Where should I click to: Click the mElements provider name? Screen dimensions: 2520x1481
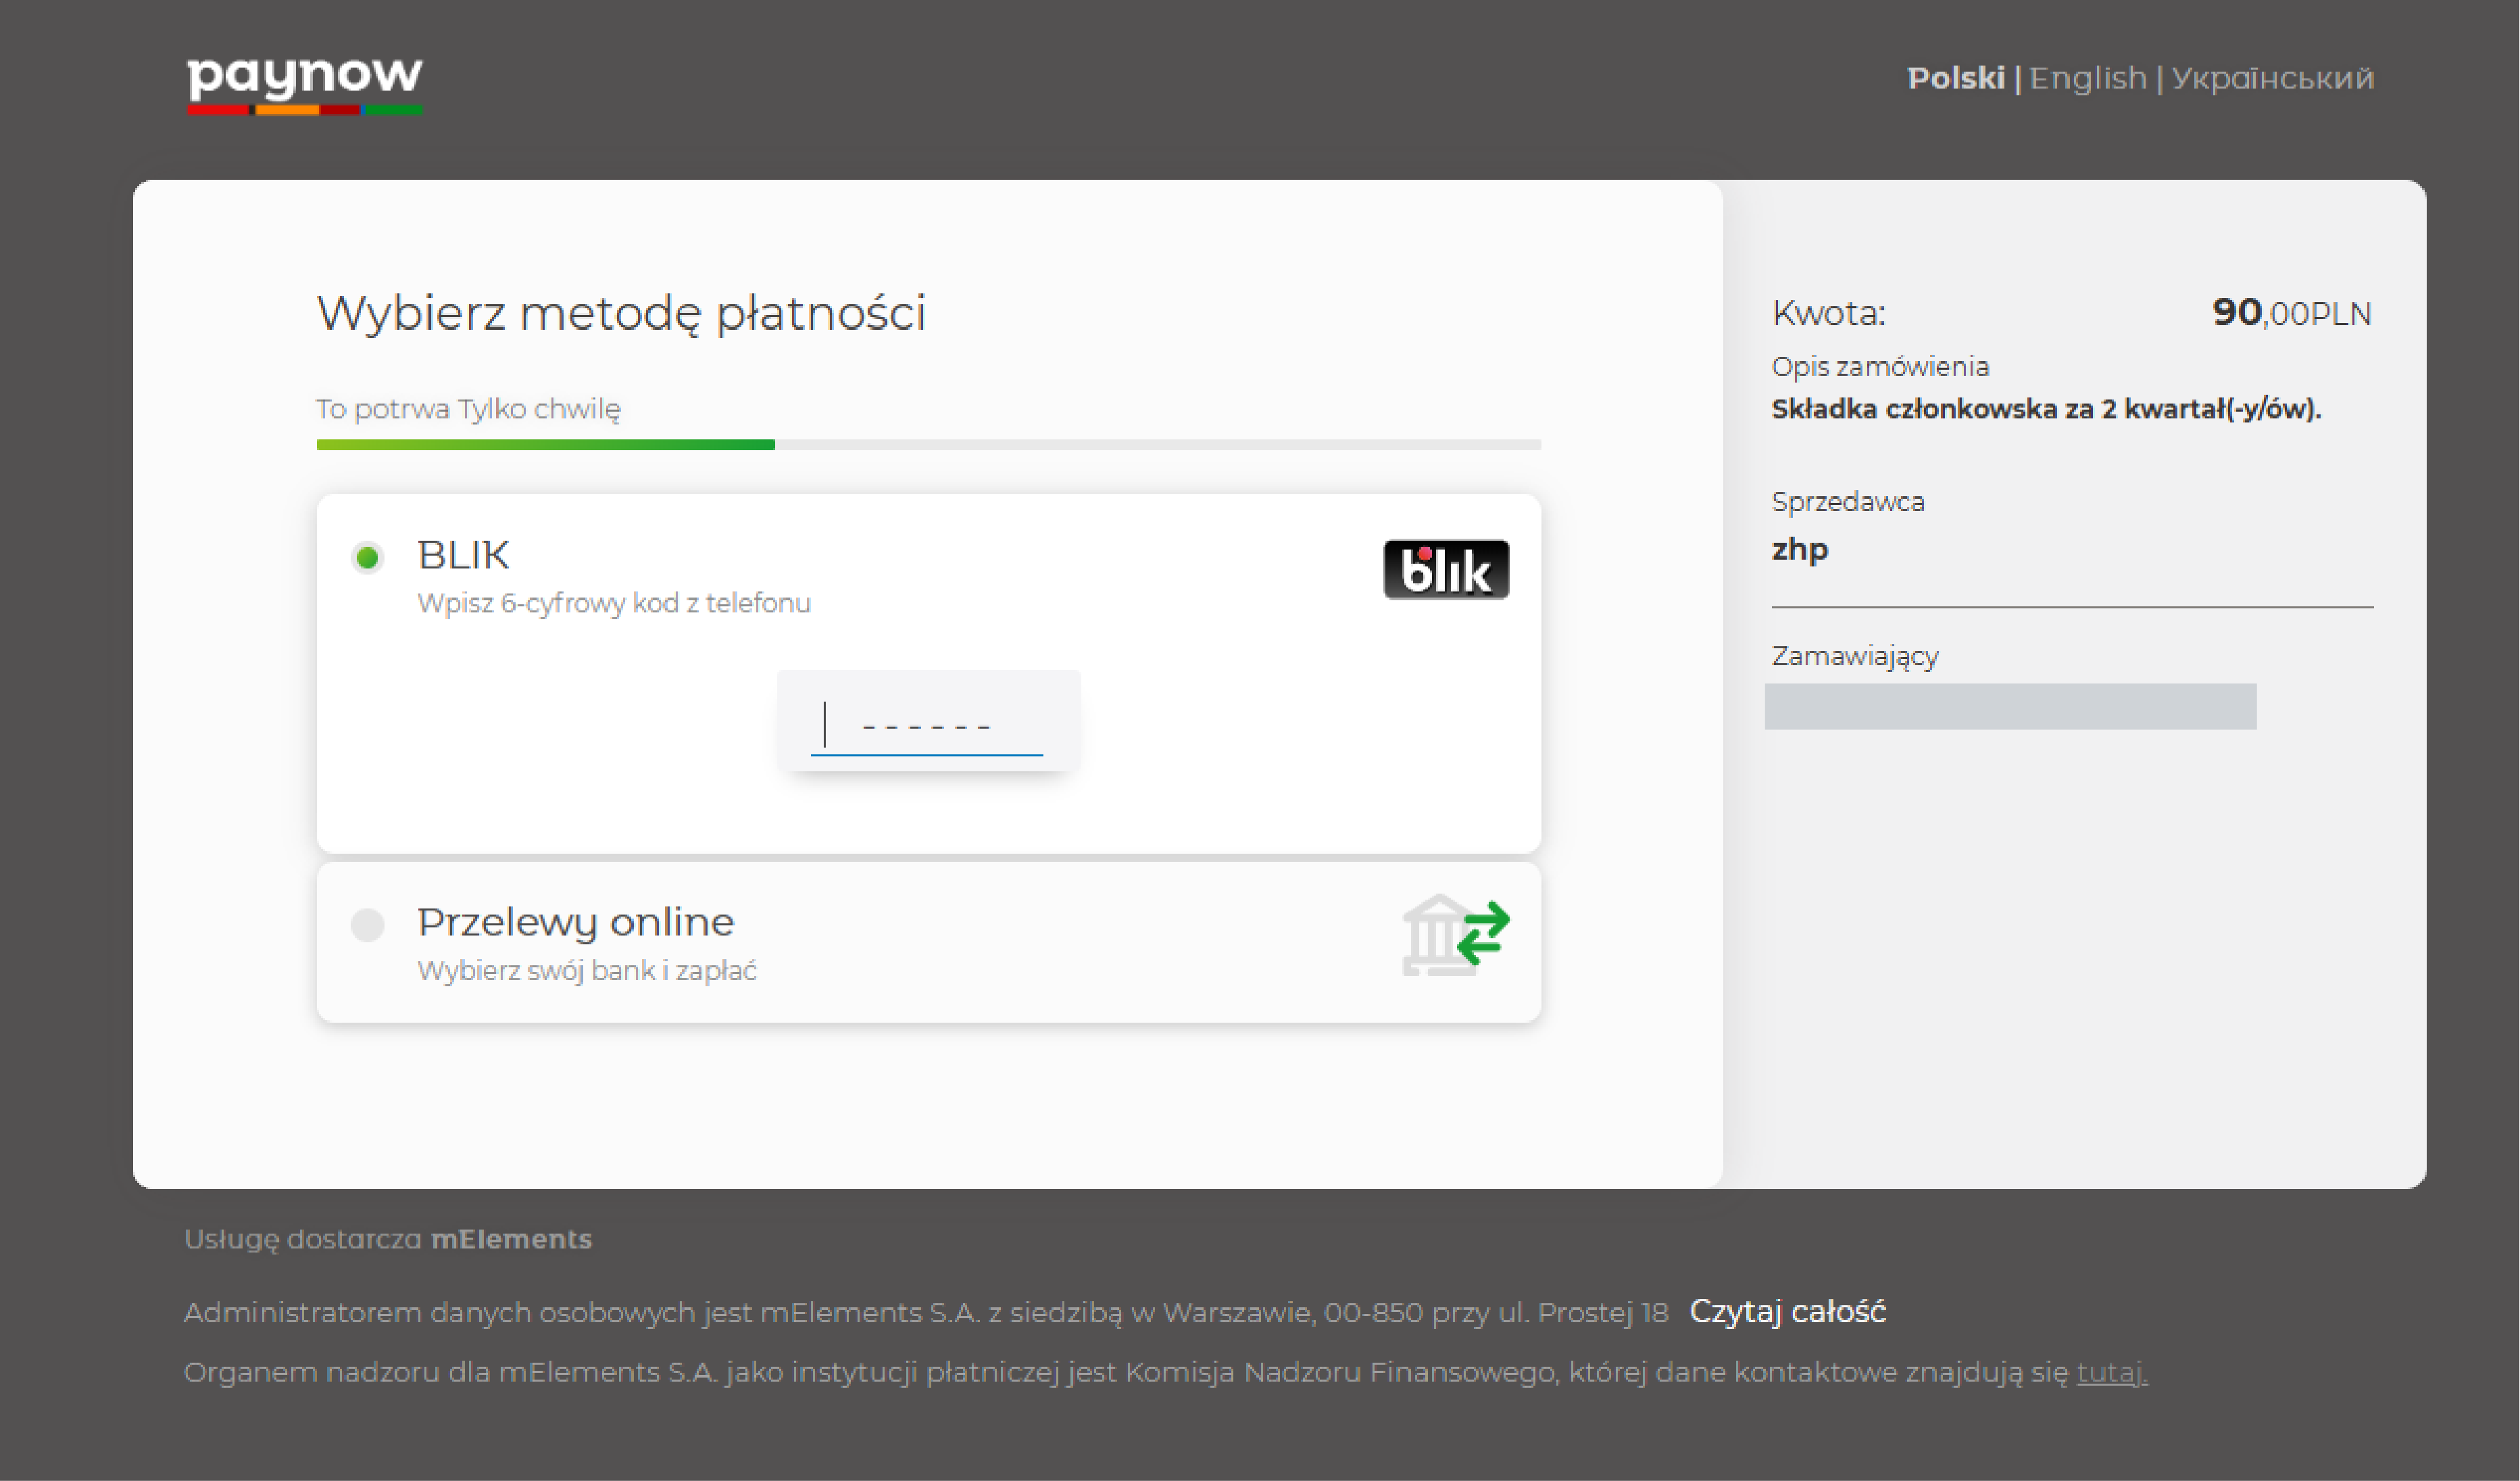pos(511,1239)
